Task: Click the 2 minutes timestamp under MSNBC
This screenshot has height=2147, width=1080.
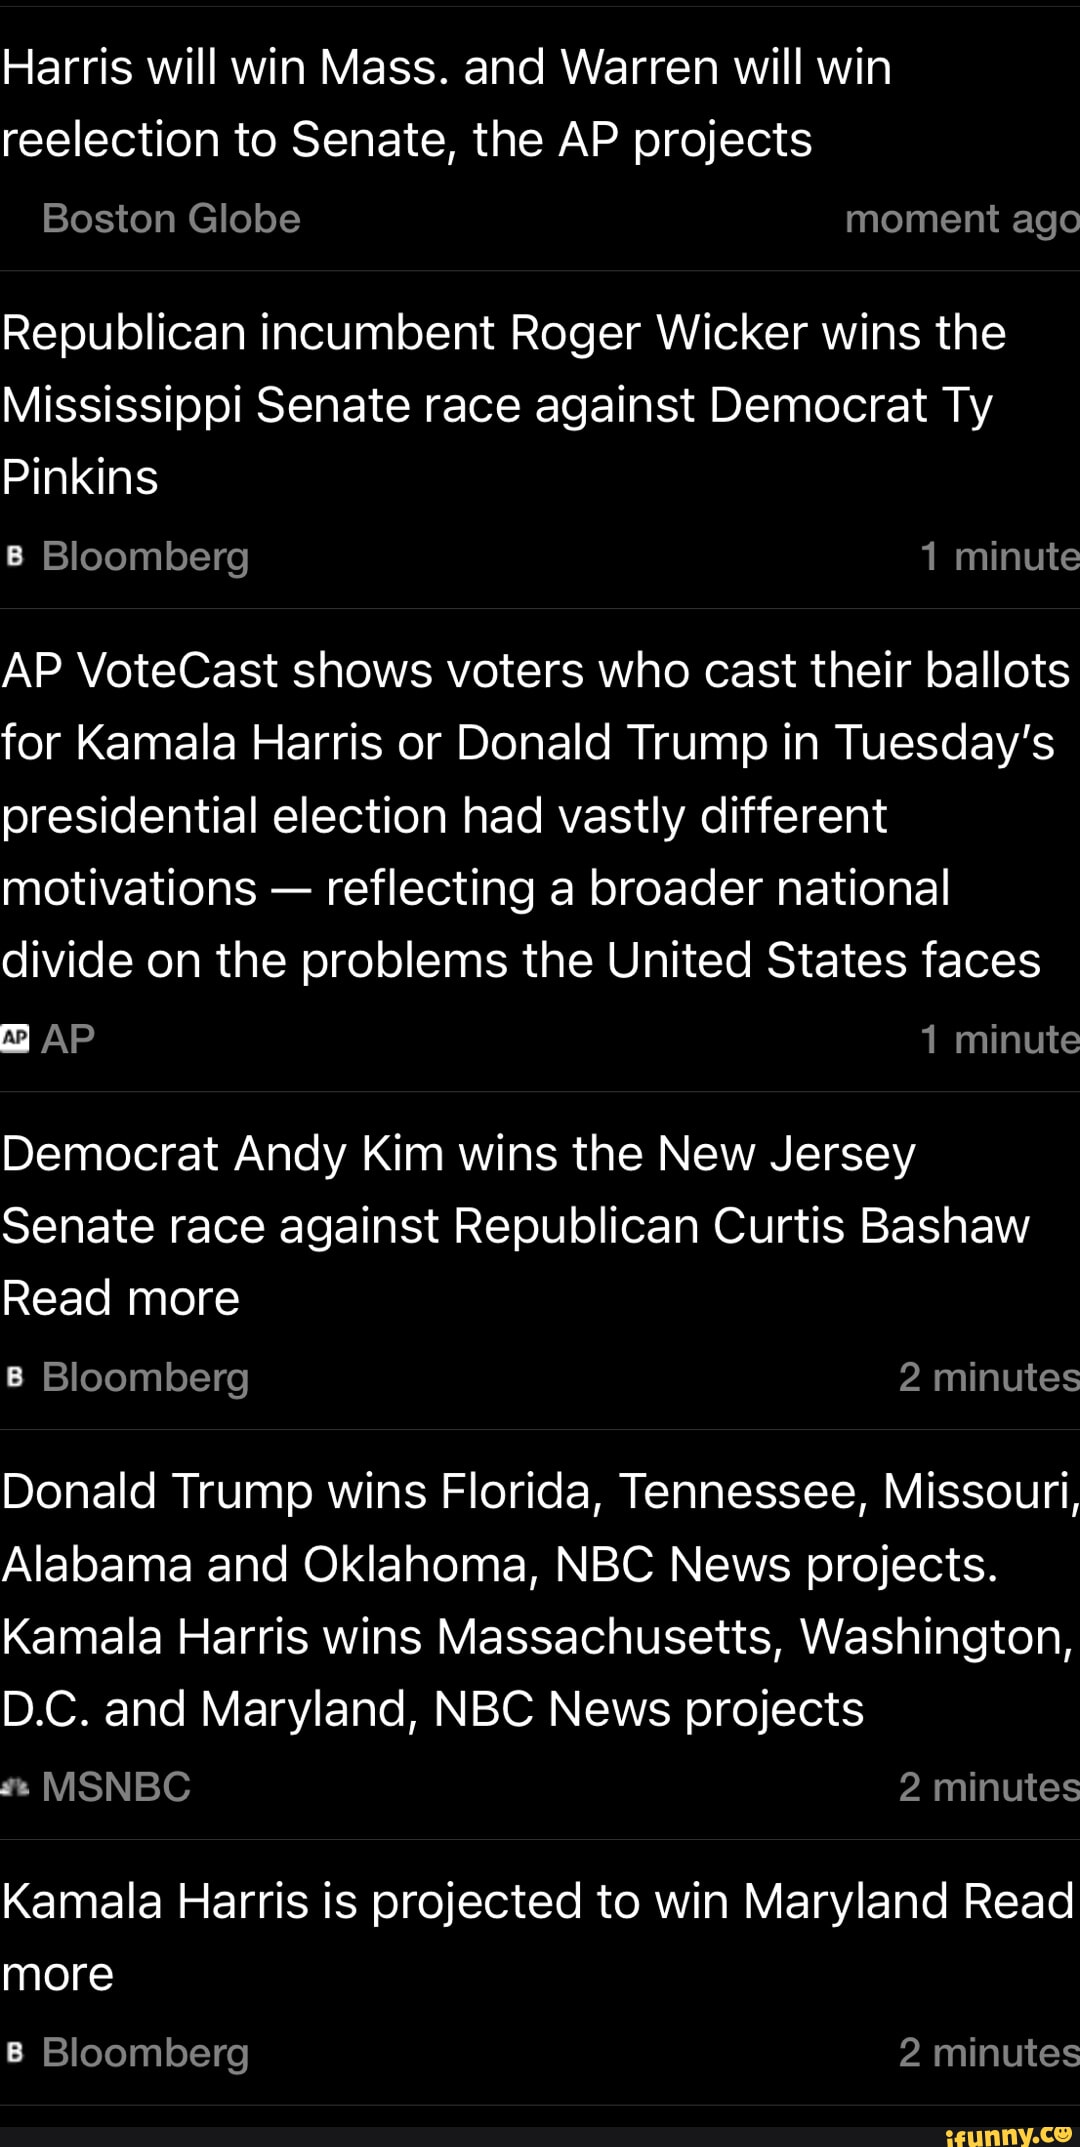Action: (x=985, y=1786)
